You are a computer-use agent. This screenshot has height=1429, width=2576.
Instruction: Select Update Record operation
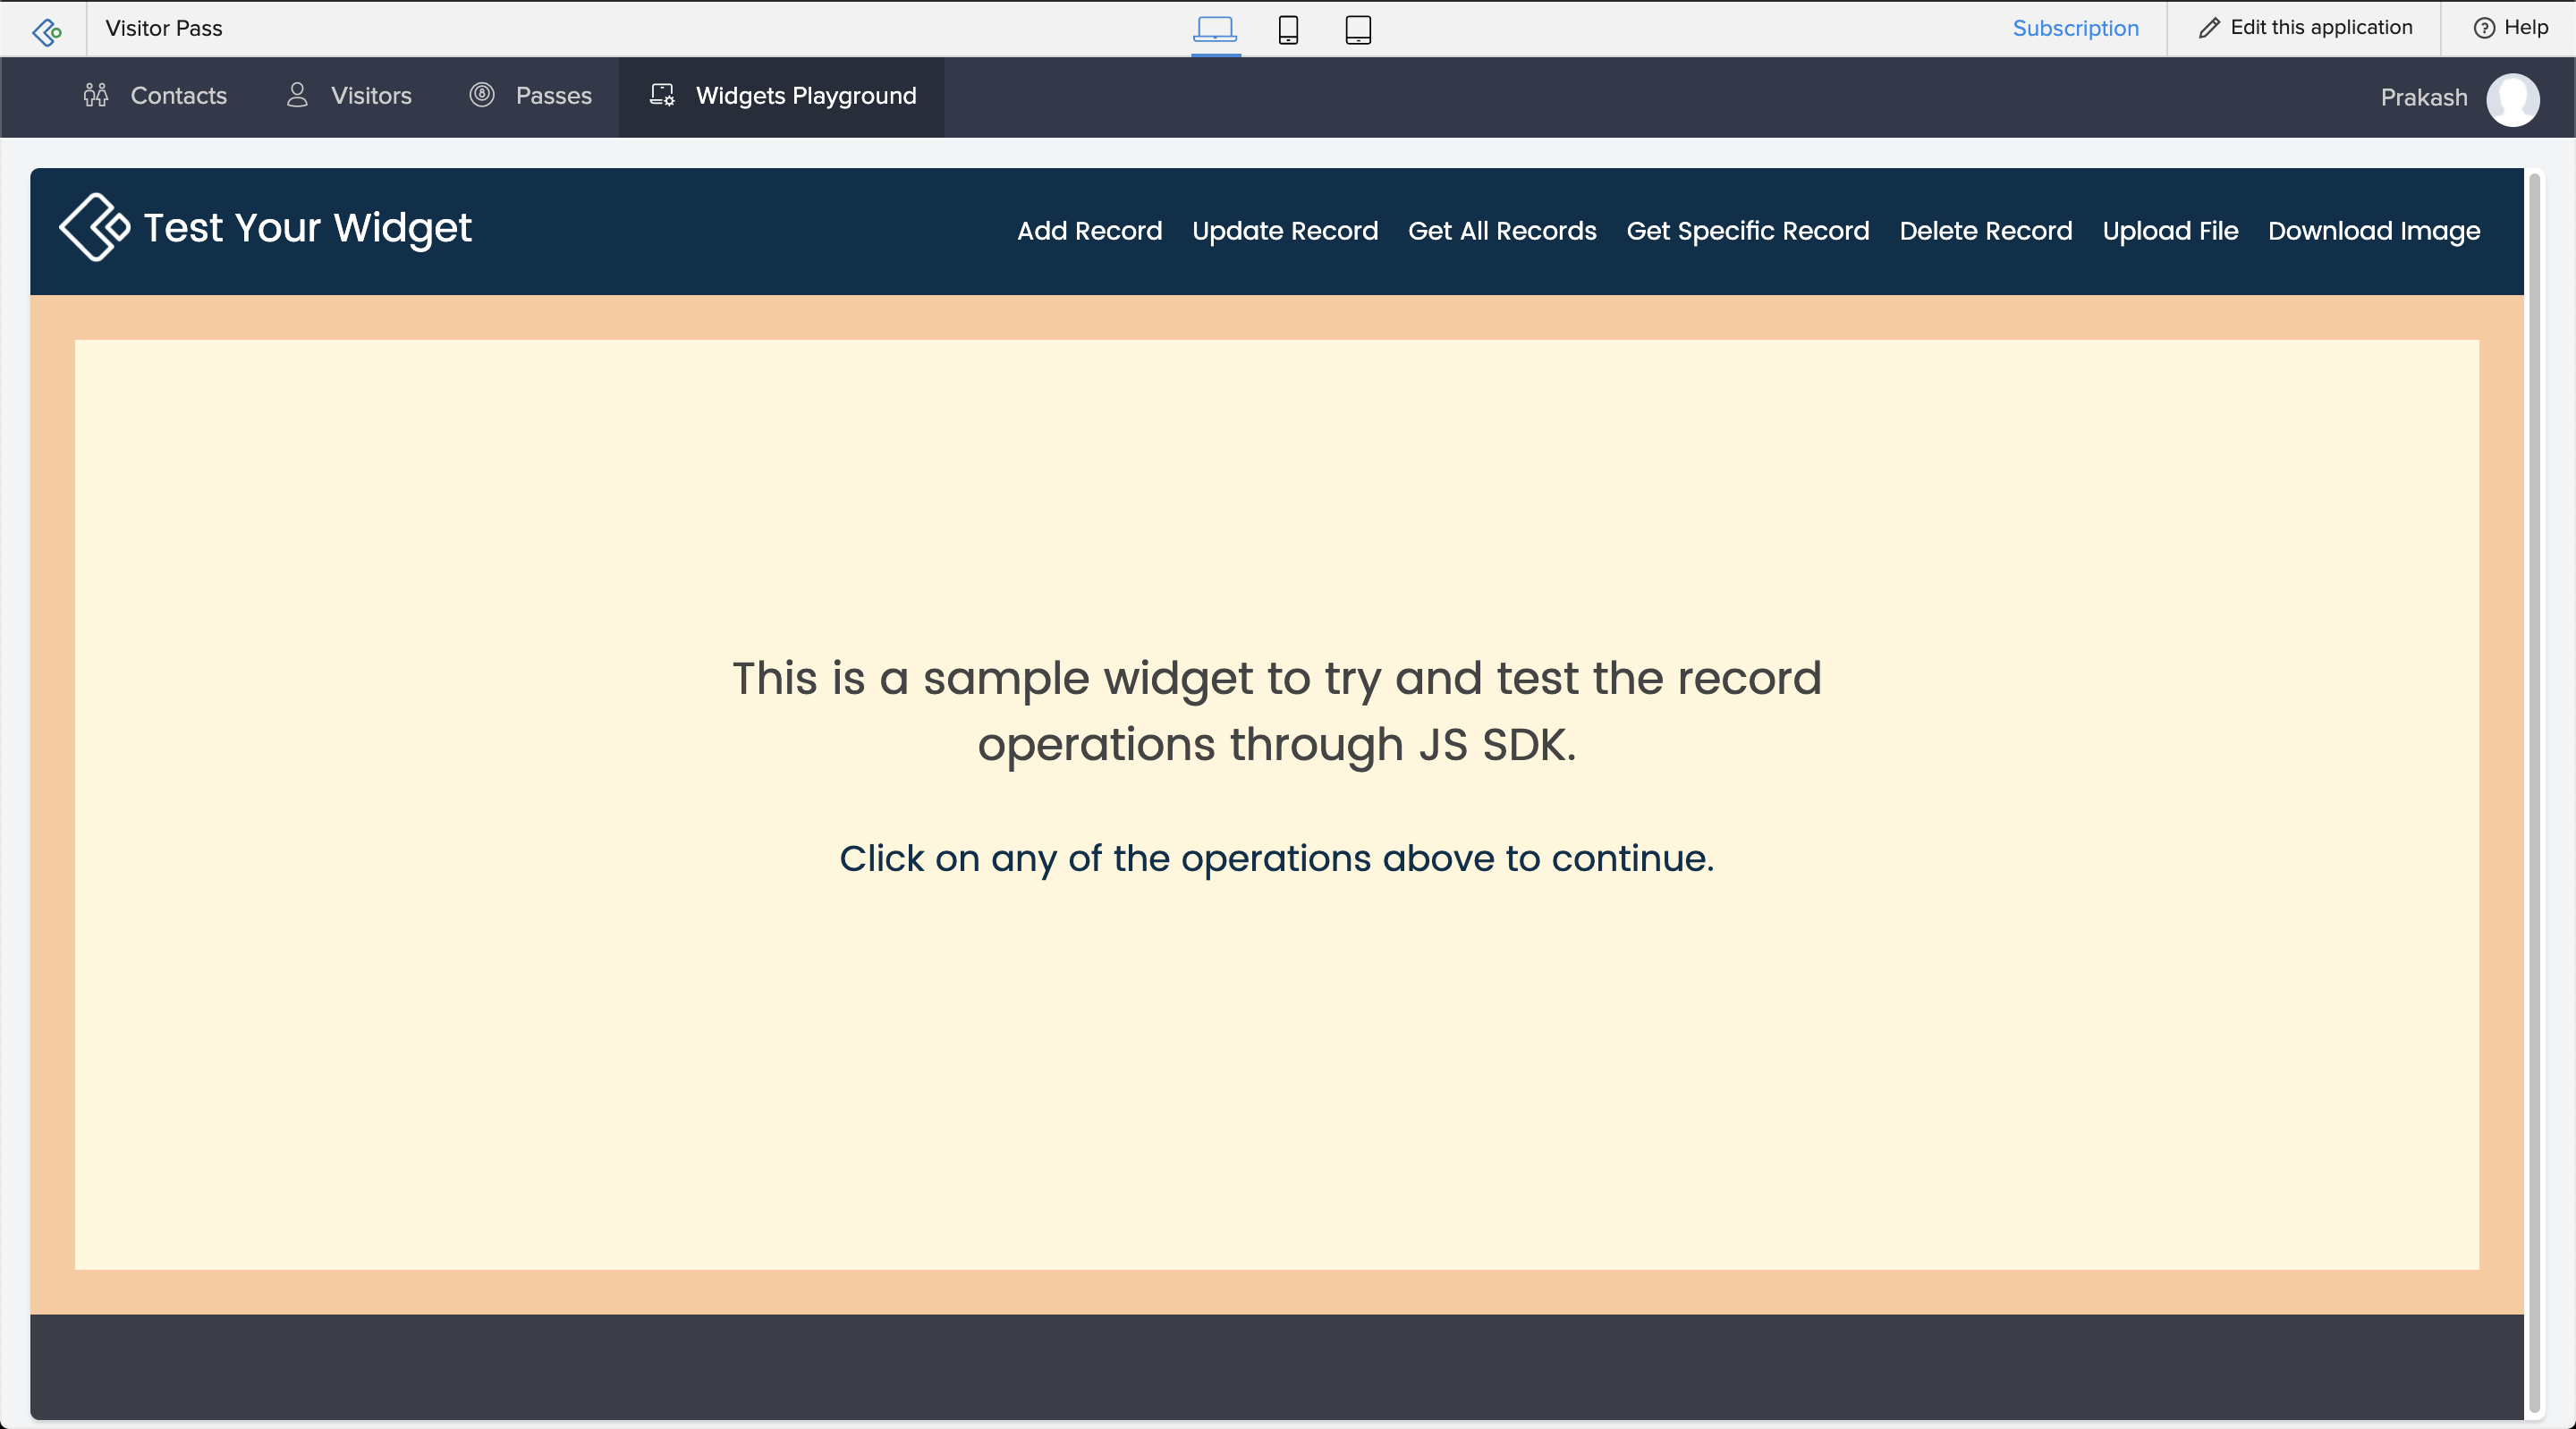click(1284, 231)
